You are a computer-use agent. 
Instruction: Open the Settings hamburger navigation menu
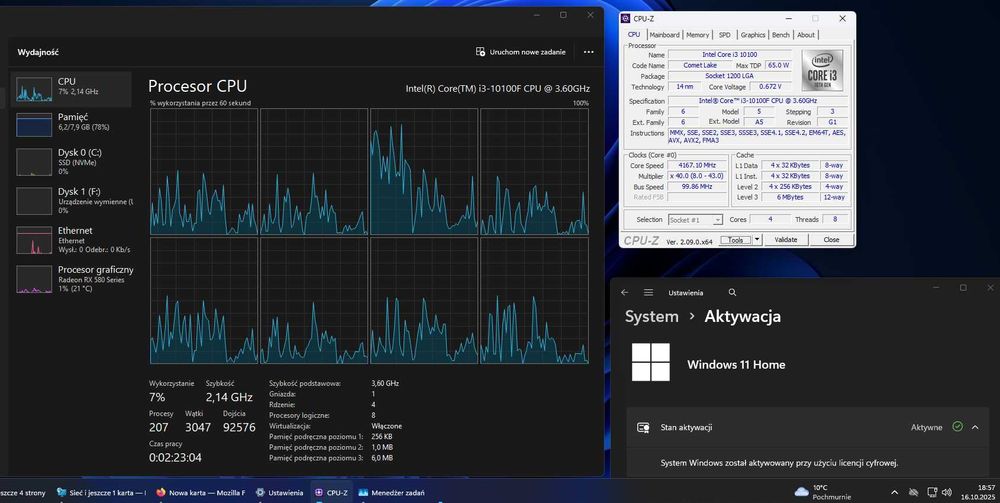(x=648, y=292)
